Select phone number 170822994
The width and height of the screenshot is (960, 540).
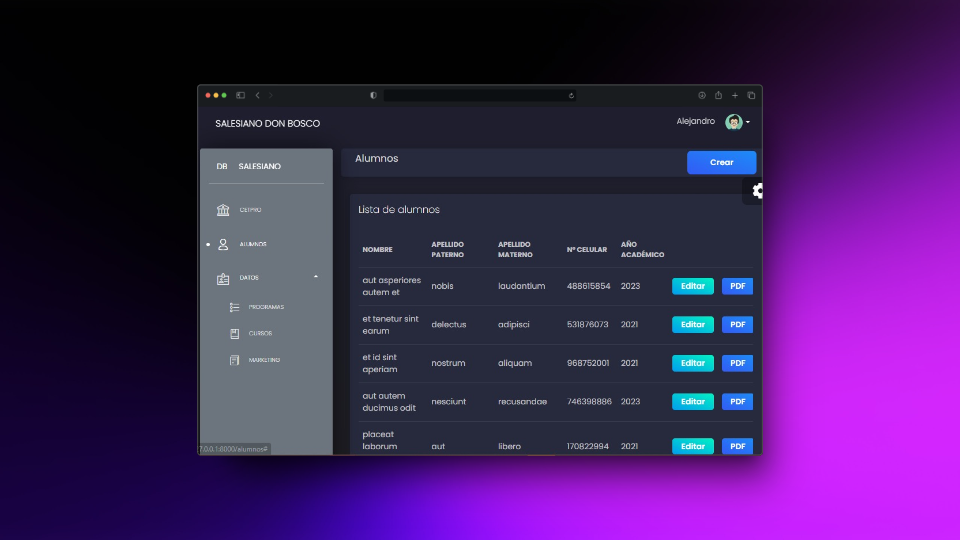coord(587,446)
